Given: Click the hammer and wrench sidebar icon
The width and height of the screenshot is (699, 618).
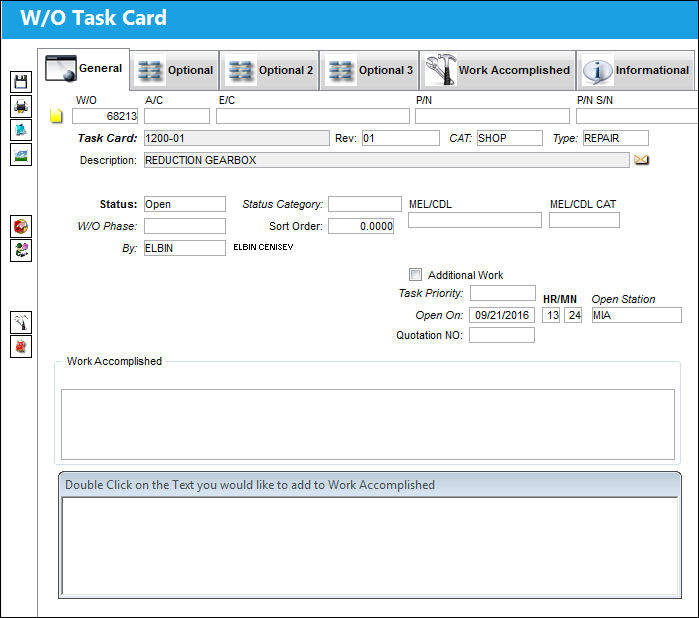Looking at the screenshot, I should (x=21, y=322).
